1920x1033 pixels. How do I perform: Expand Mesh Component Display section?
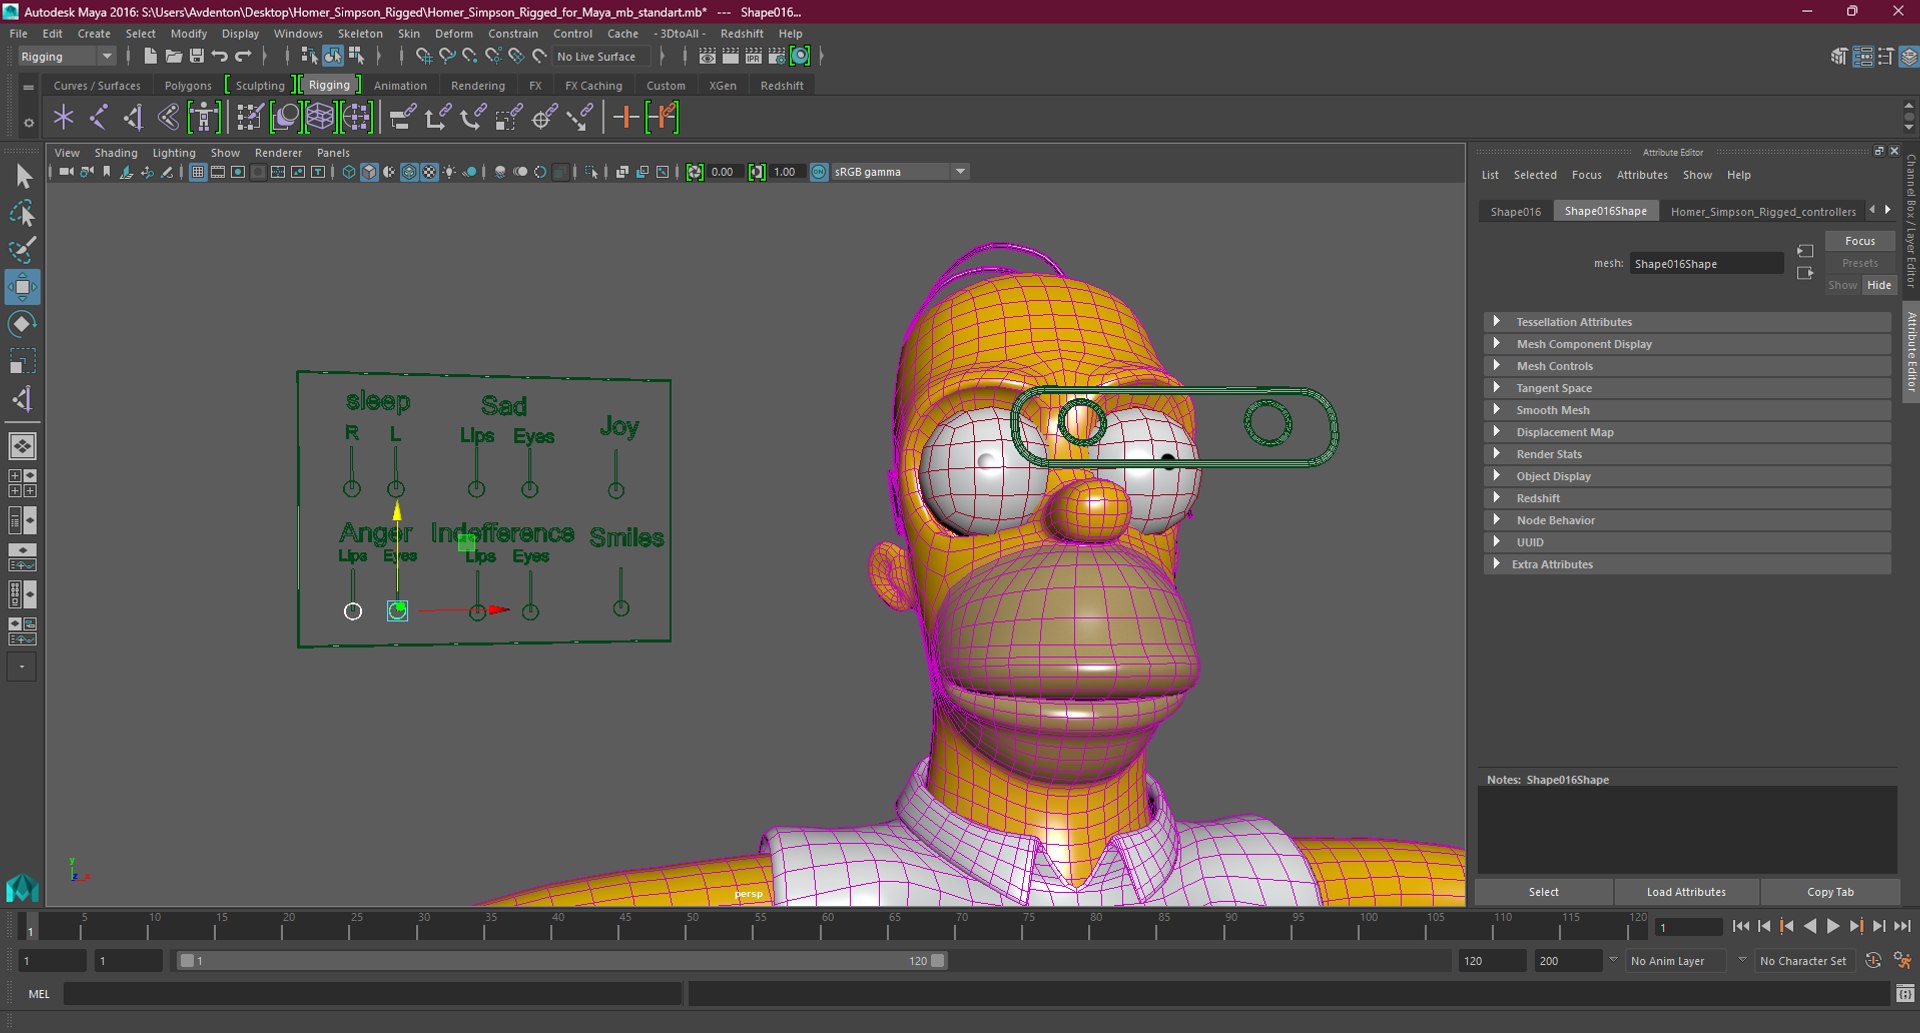[1687, 344]
